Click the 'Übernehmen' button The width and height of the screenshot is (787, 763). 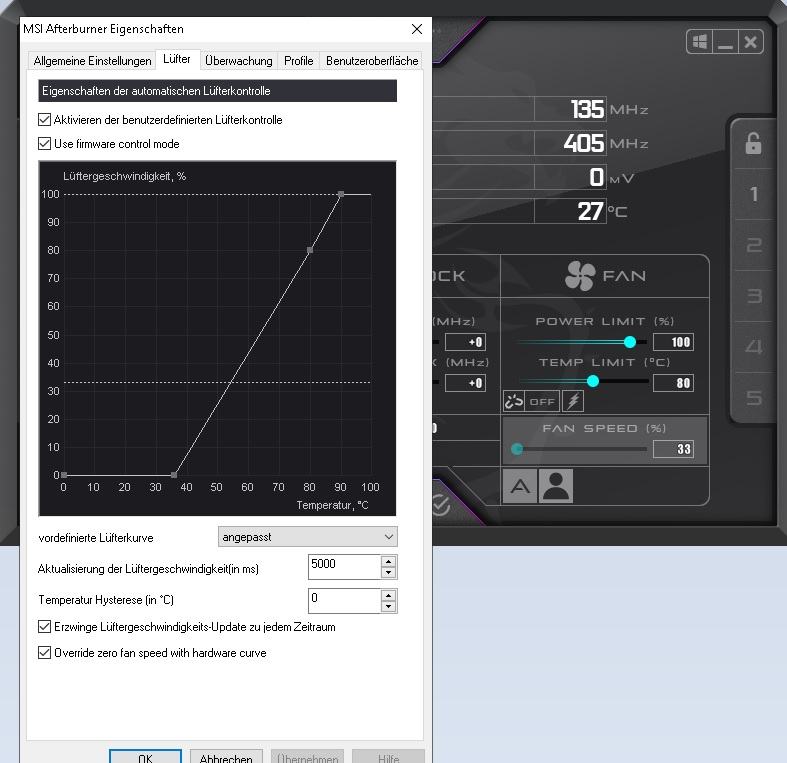click(x=307, y=757)
